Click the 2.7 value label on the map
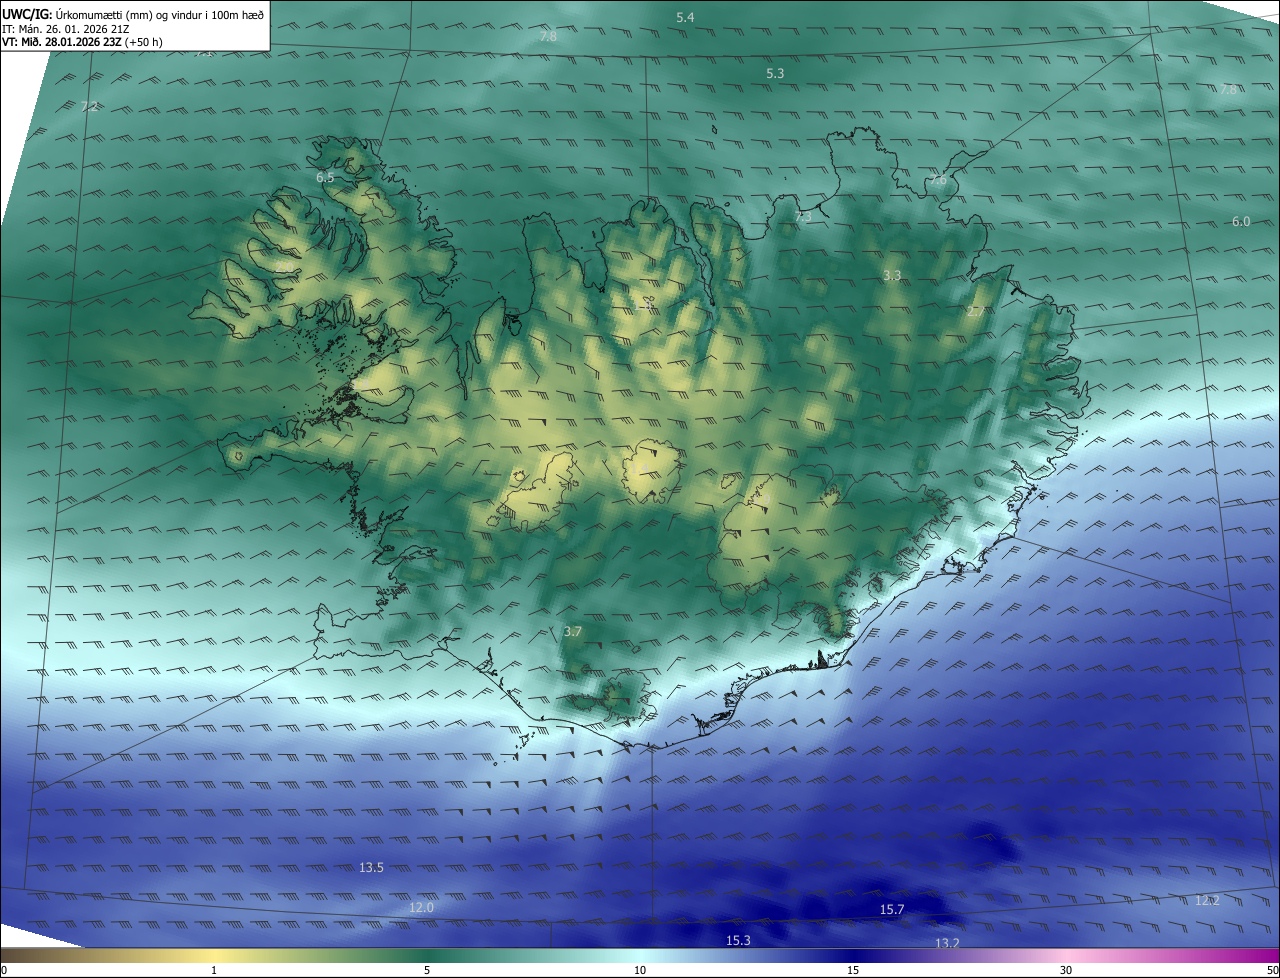The image size is (1280, 978). (975, 311)
